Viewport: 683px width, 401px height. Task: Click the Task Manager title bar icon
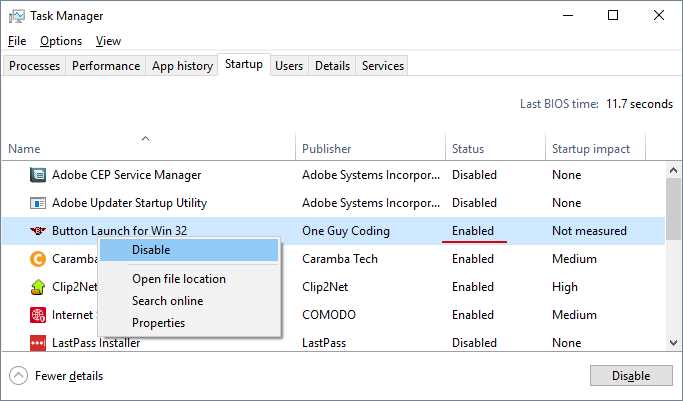[x=17, y=16]
